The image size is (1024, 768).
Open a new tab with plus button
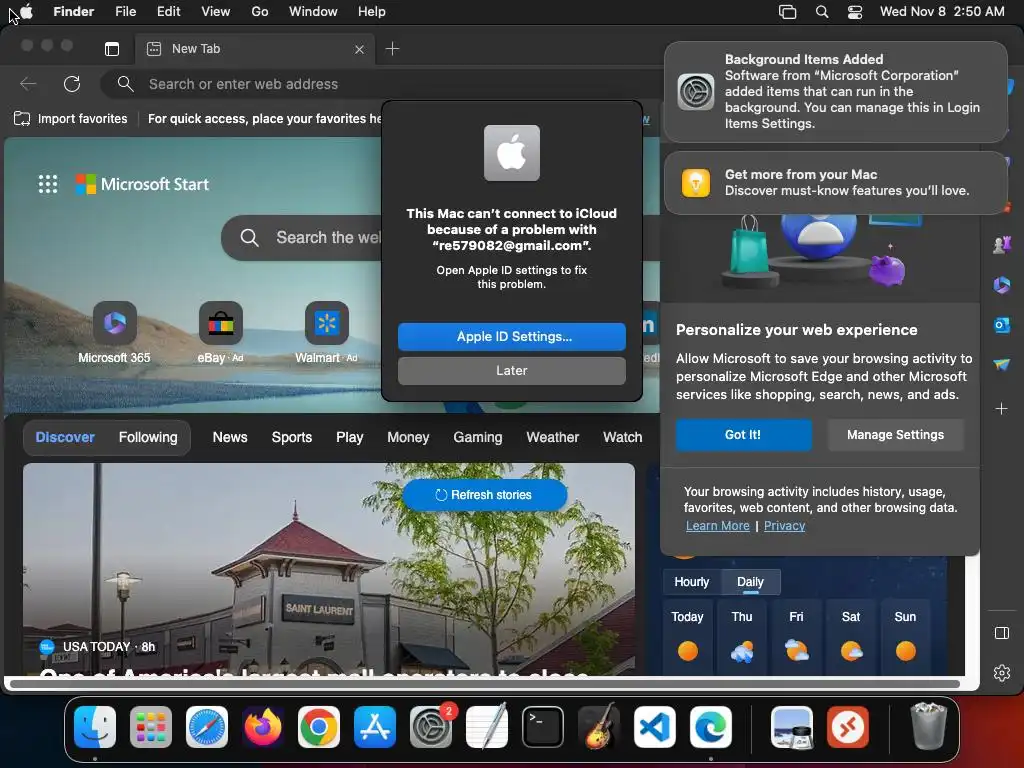[392, 49]
